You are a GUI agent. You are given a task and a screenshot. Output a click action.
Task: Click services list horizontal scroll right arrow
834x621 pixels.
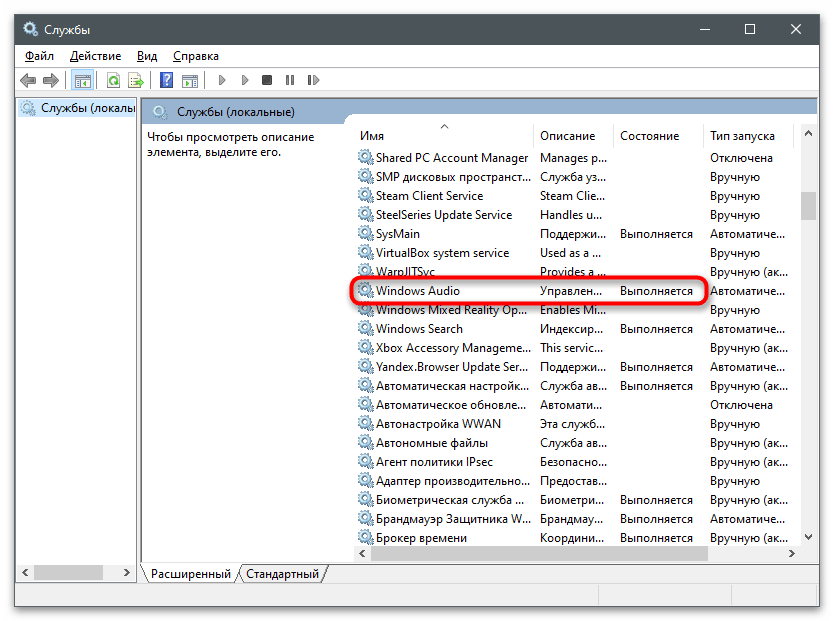(791, 553)
